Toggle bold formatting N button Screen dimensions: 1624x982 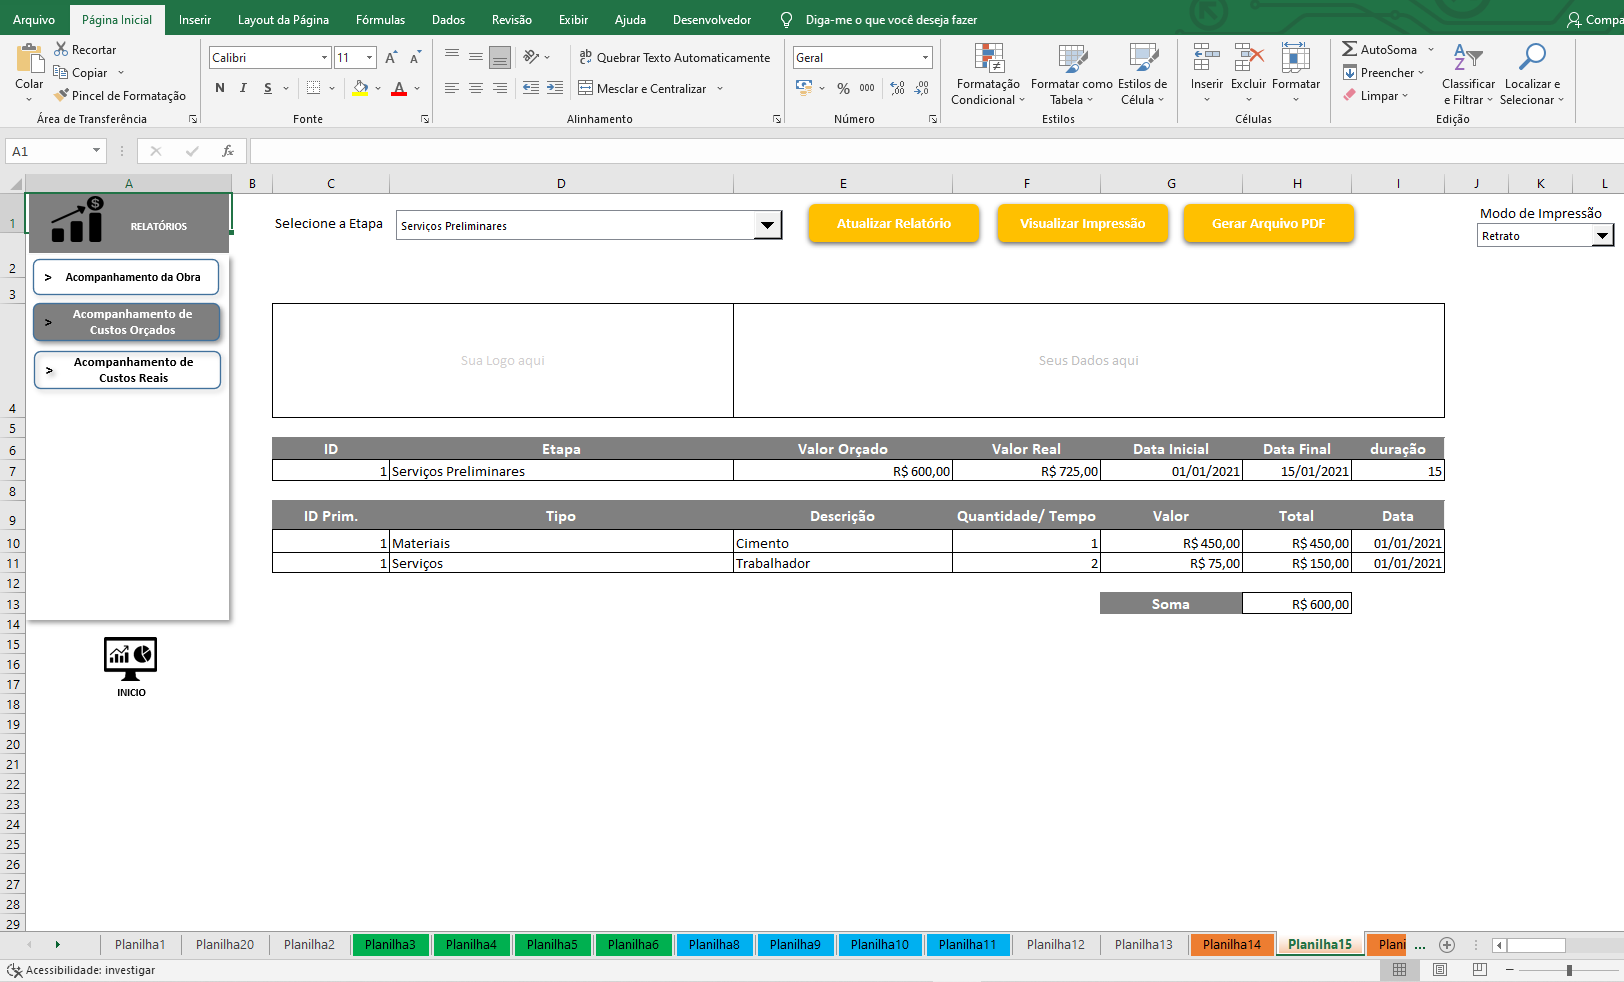(220, 89)
